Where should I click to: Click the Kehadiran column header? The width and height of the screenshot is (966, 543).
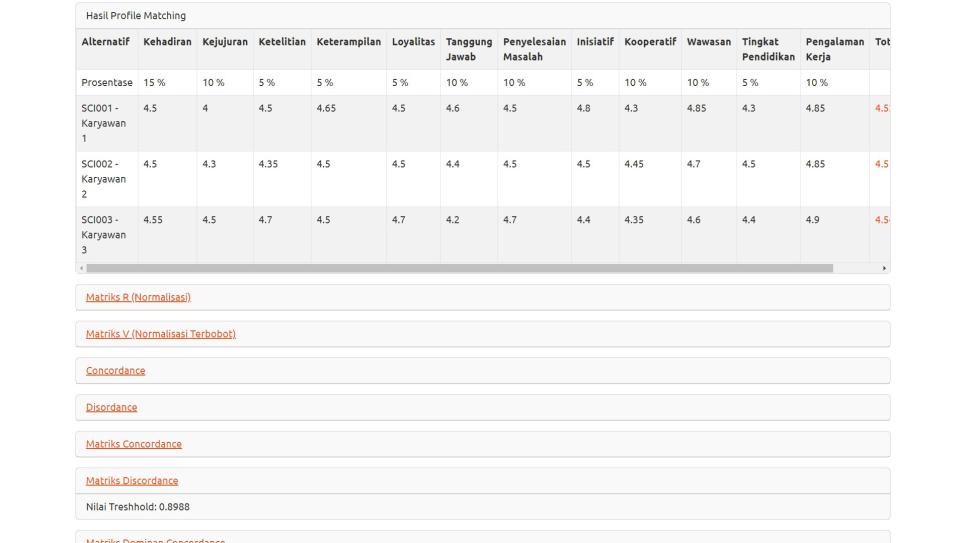pos(167,42)
